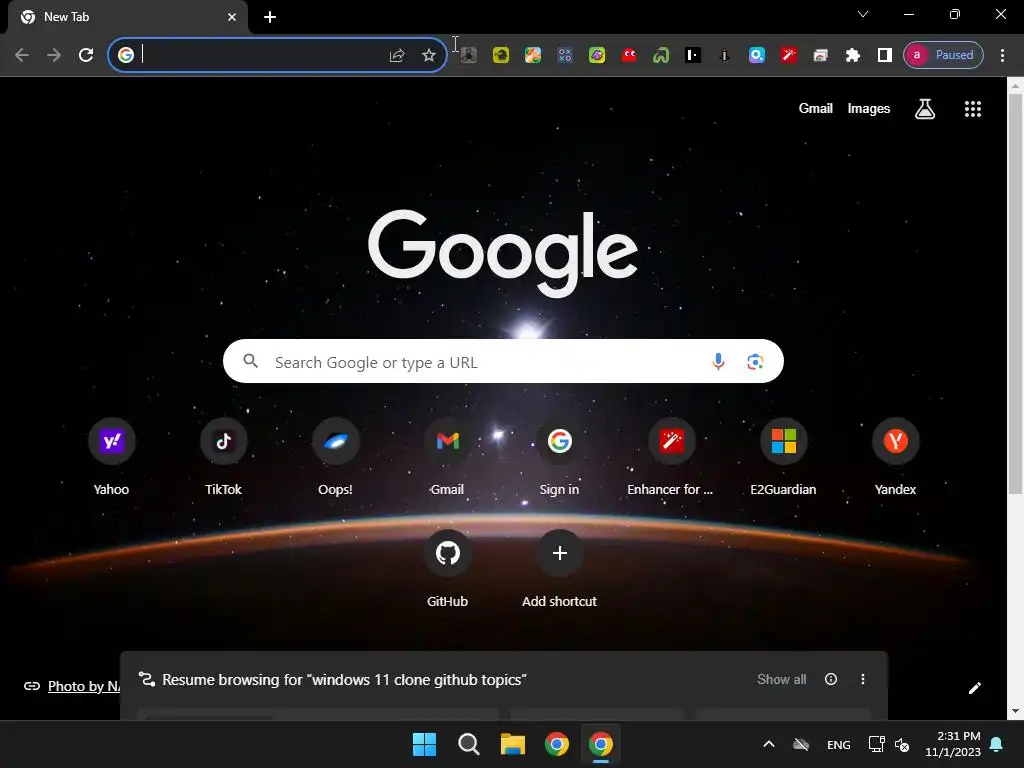This screenshot has width=1024, height=768.
Task: Open Resume browsing card's more options menu
Action: click(863, 679)
